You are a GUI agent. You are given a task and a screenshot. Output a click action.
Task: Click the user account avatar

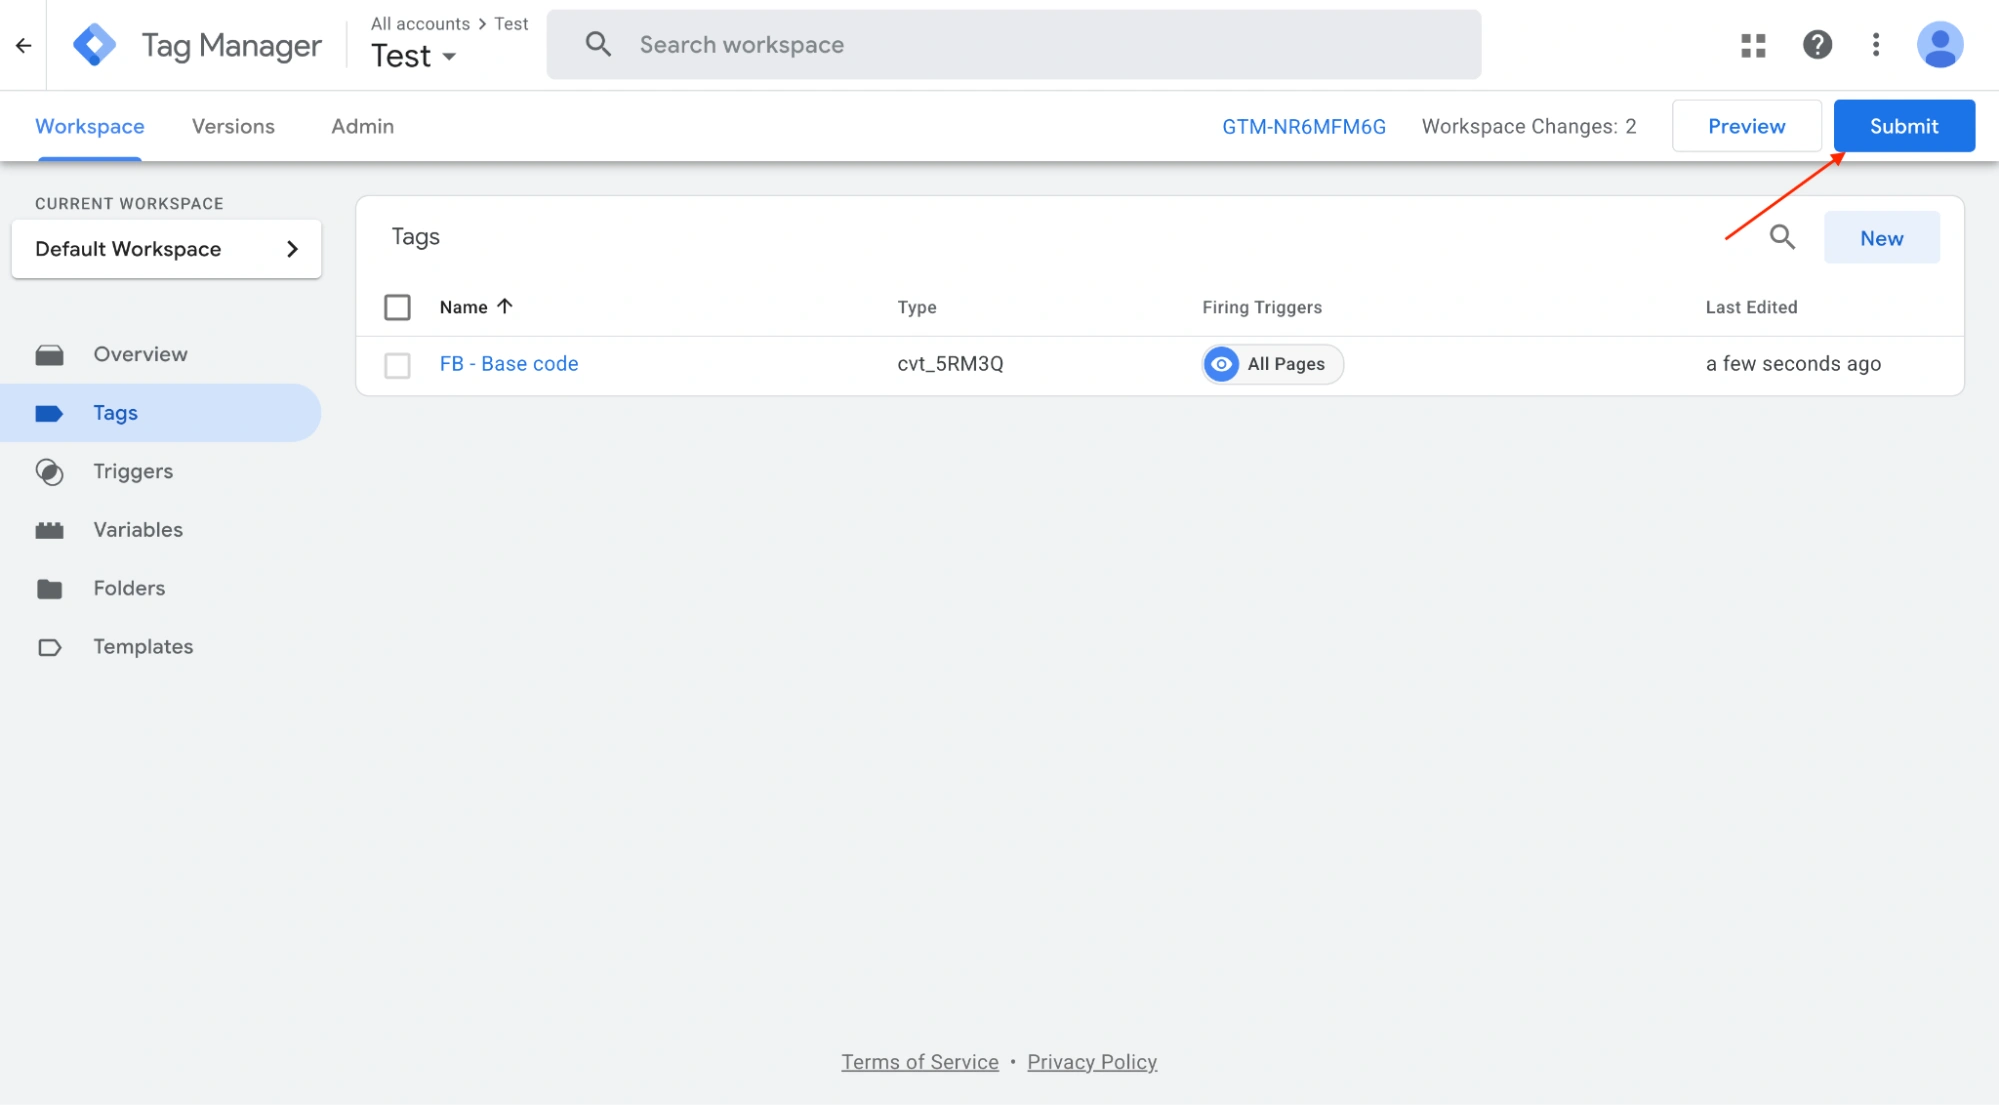(x=1939, y=45)
